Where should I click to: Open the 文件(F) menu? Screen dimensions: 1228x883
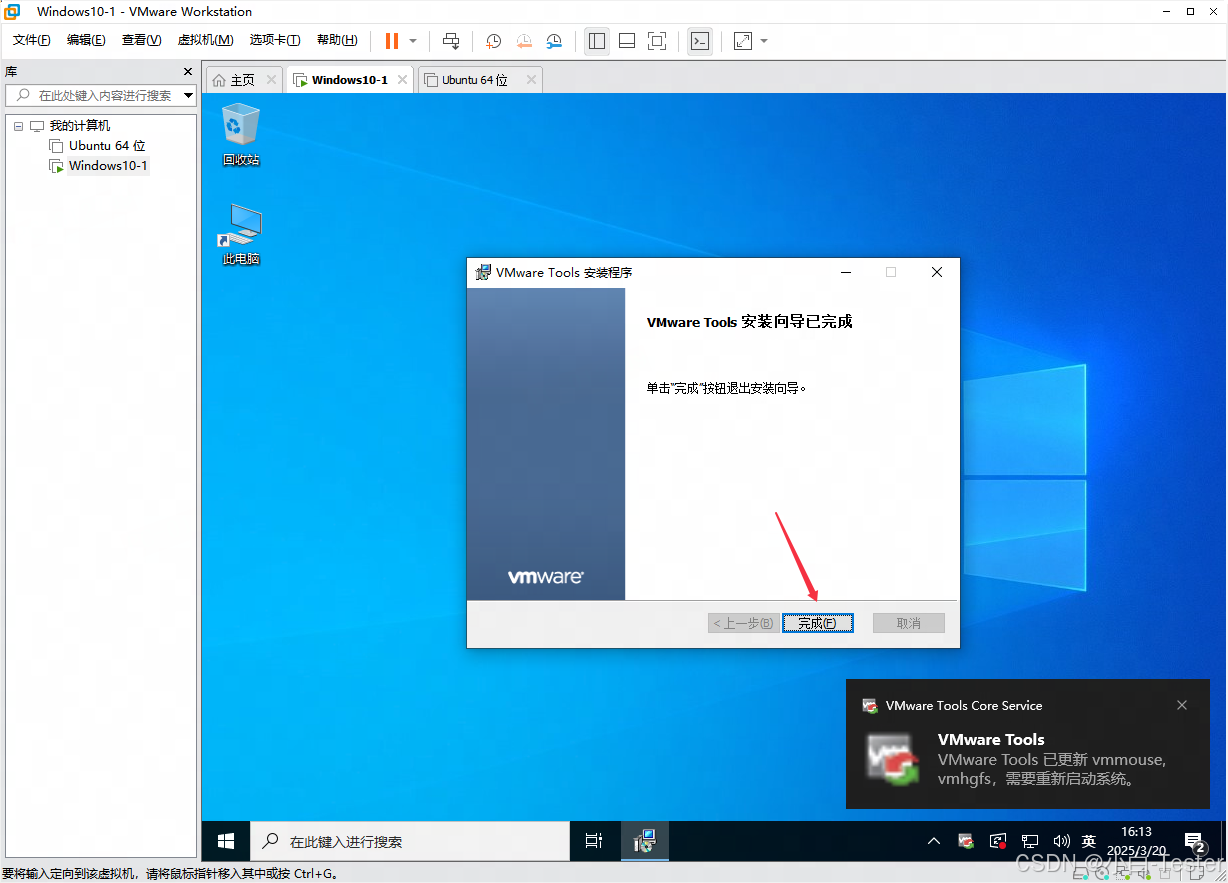[31, 40]
